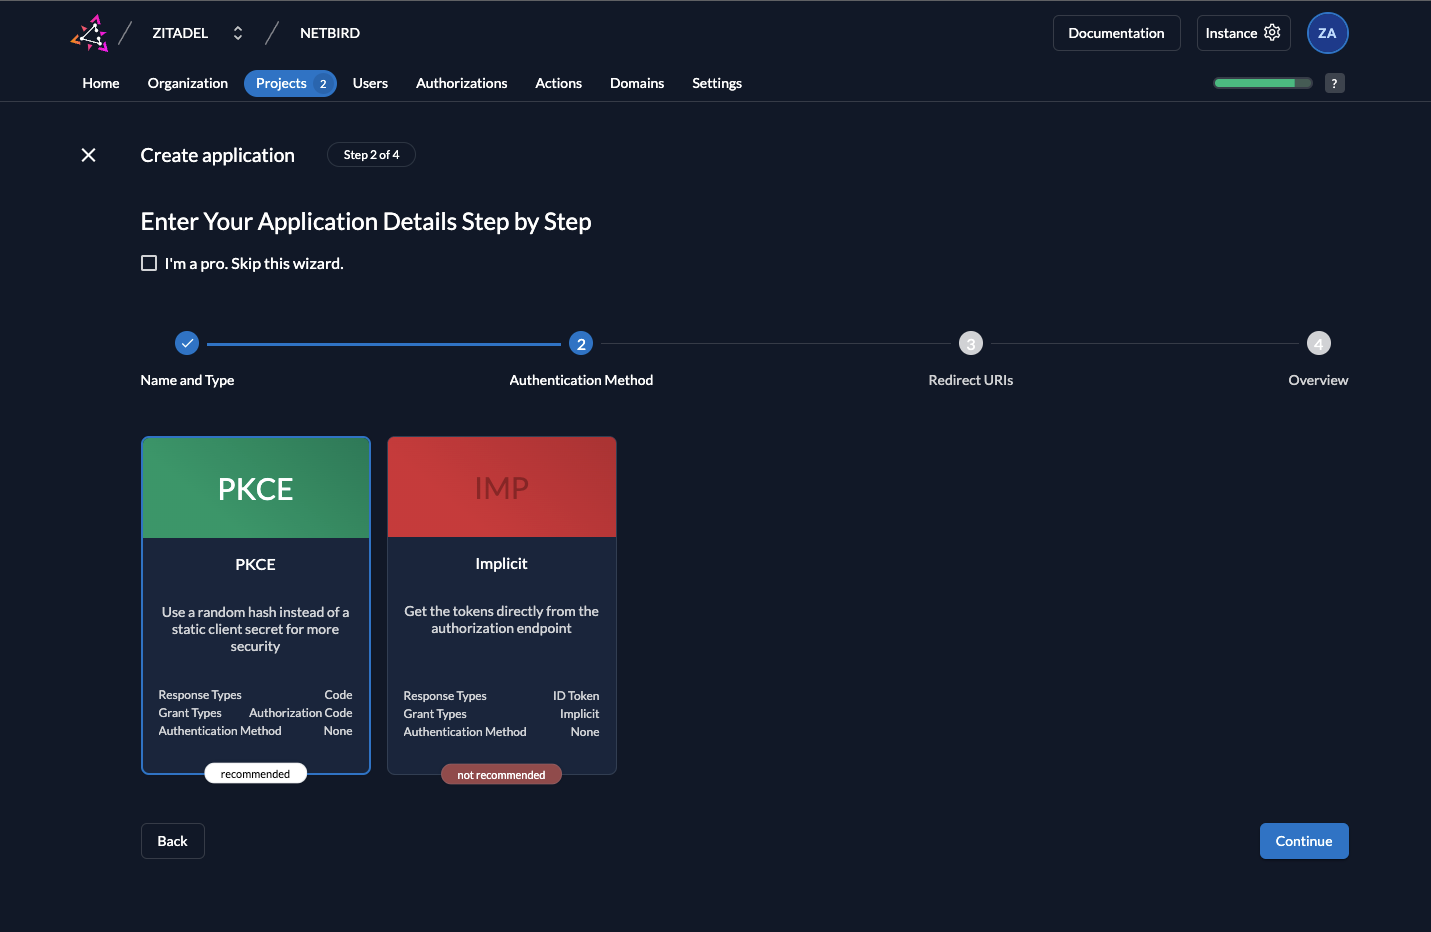Open the Authorizations section
The width and height of the screenshot is (1431, 932).
click(461, 83)
